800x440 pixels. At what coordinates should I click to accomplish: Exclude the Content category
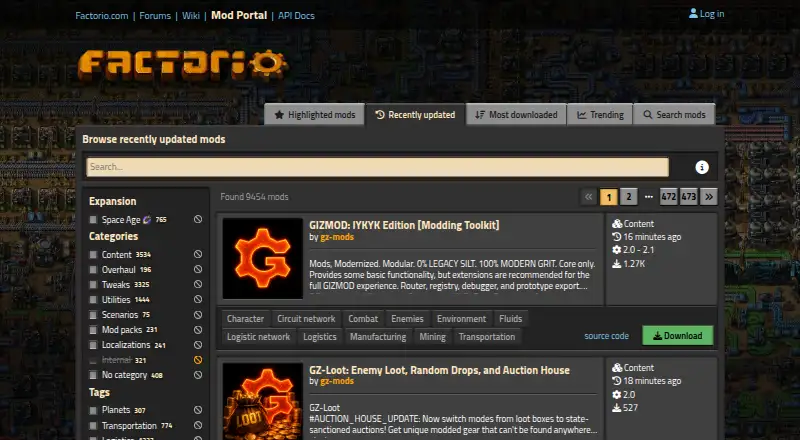[x=198, y=254]
